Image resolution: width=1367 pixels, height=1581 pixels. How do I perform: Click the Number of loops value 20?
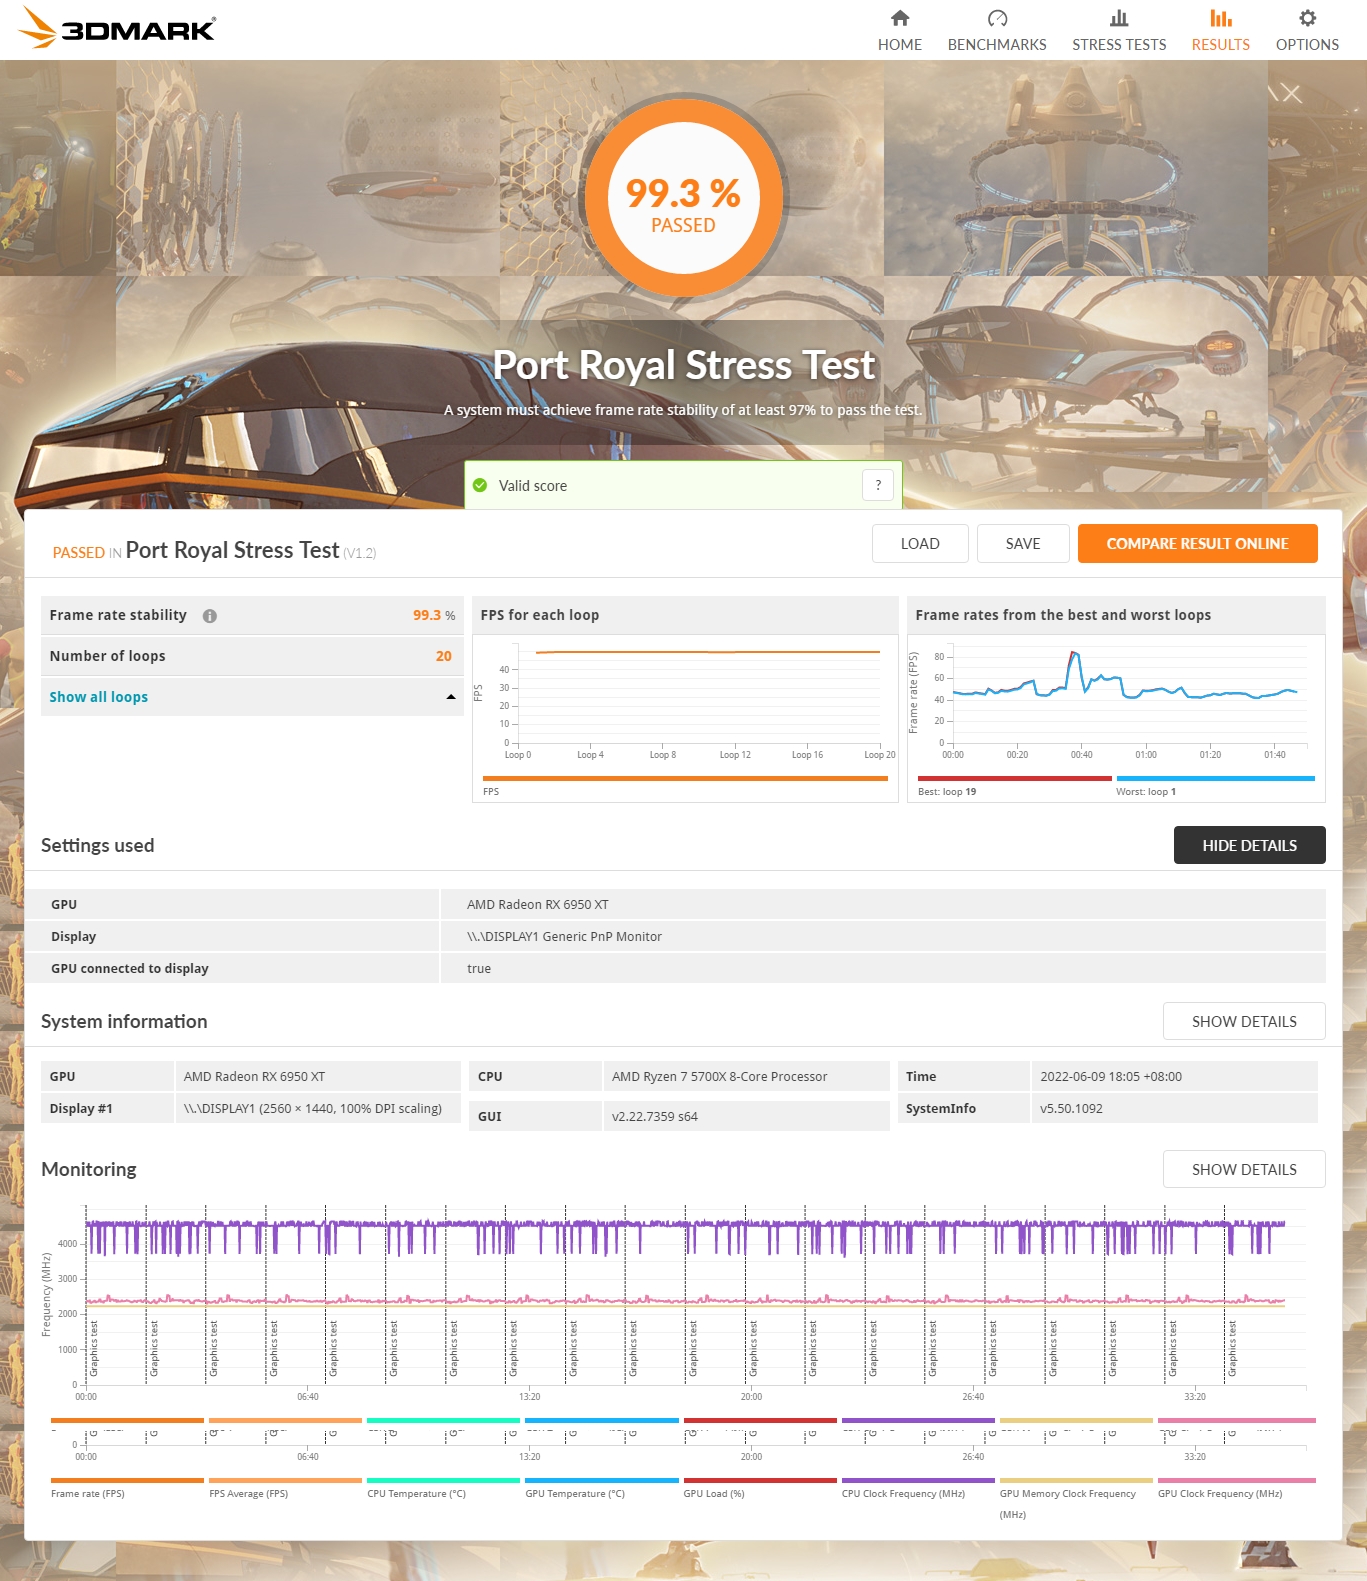pos(443,656)
